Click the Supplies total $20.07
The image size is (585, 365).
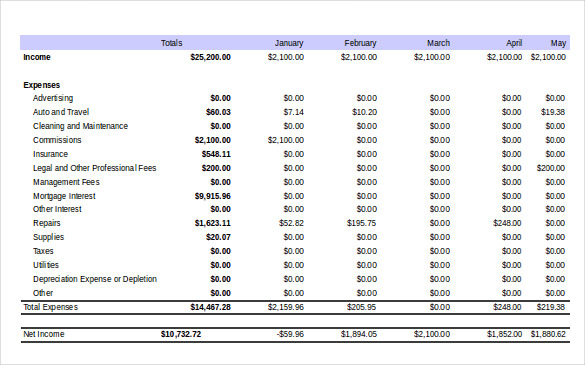click(x=218, y=237)
